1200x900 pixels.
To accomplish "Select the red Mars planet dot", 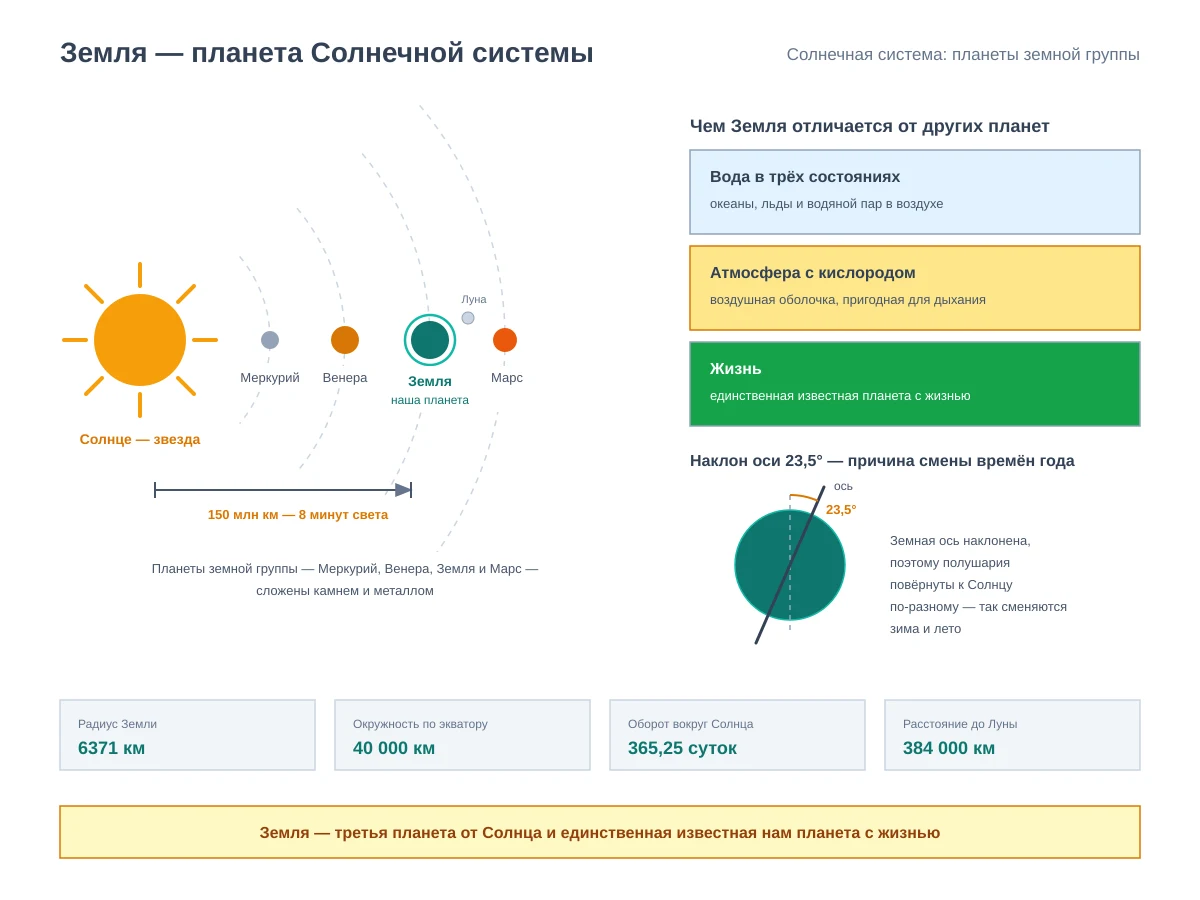I will tap(505, 340).
